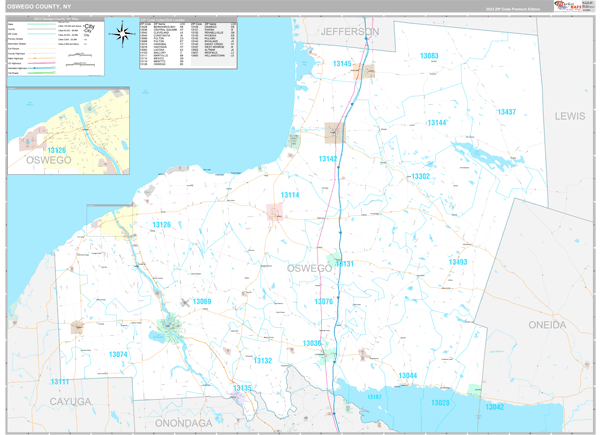This screenshot has width=600, height=435.
Task: Click the ZIP code label 13144
Action: [436, 122]
